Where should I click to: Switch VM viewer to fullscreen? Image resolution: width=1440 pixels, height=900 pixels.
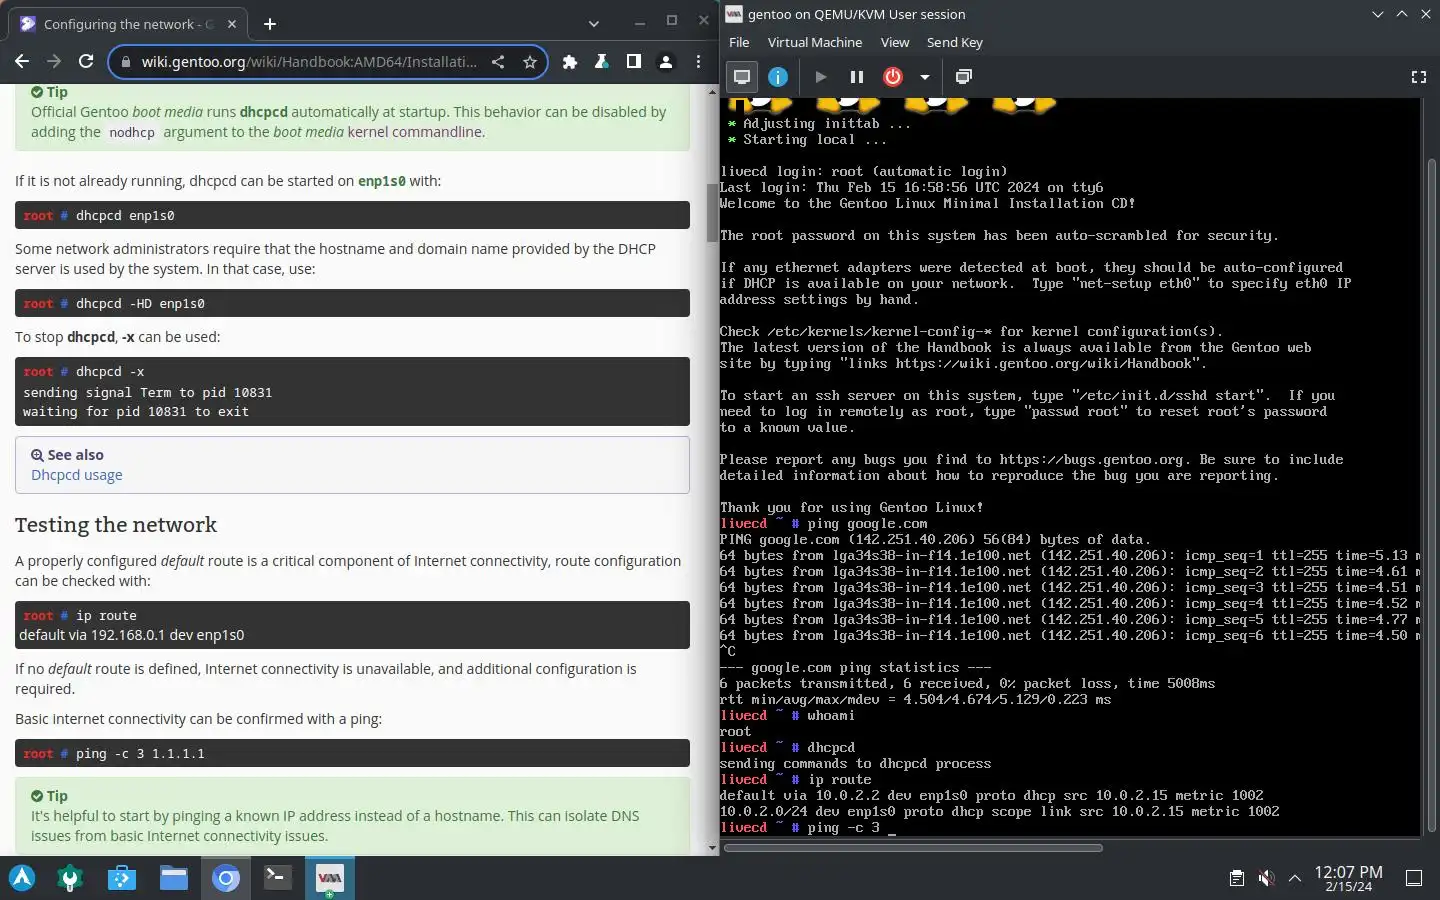1418,77
